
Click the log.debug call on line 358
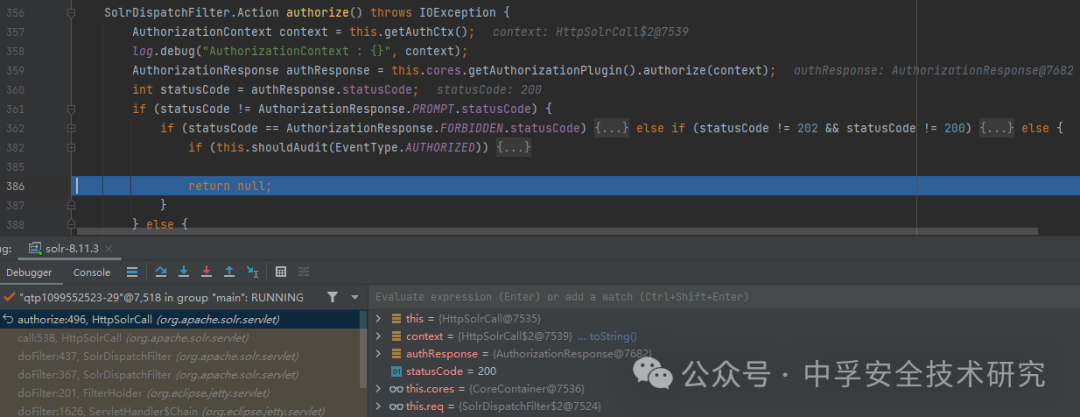click(300, 51)
